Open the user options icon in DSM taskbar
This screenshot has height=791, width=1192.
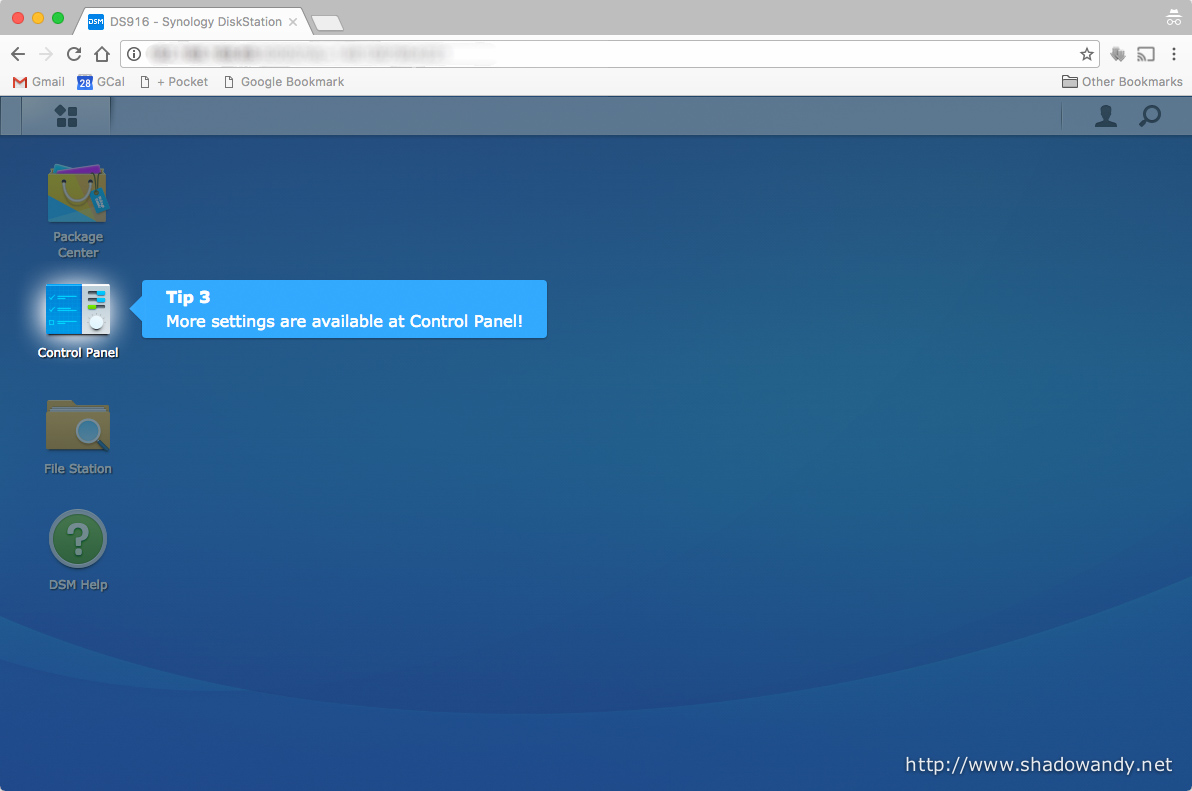(1105, 116)
